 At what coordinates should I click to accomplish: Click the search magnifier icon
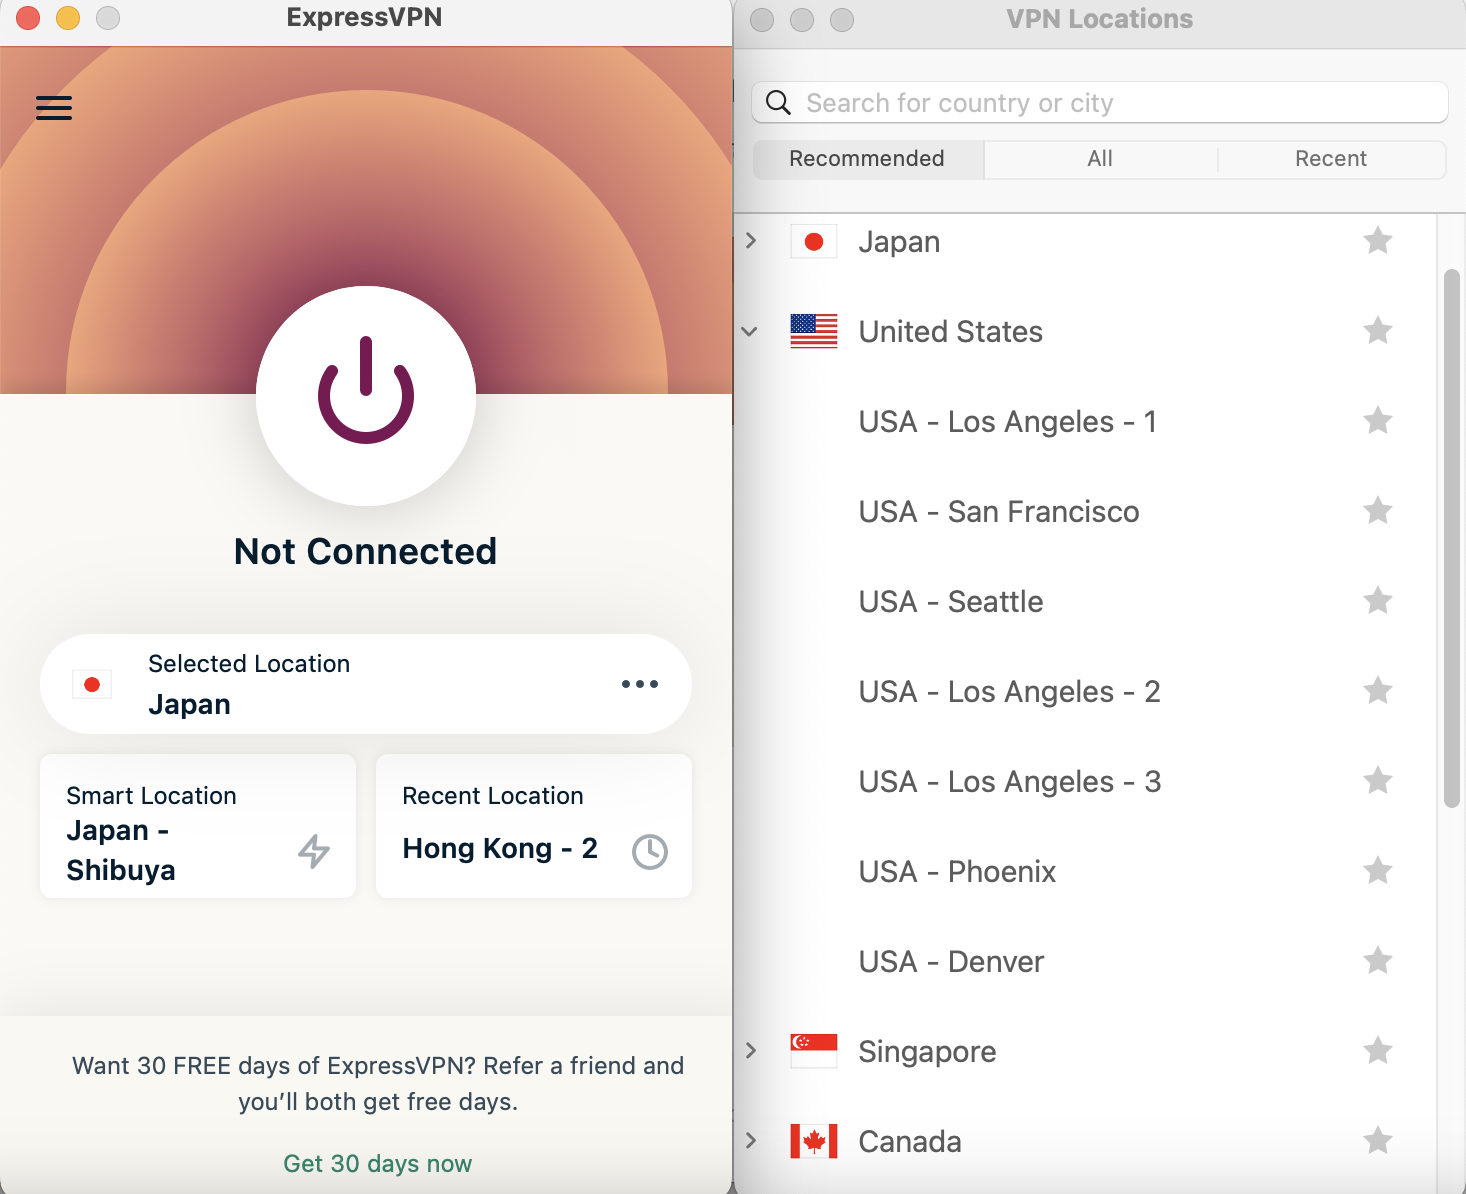(x=778, y=102)
